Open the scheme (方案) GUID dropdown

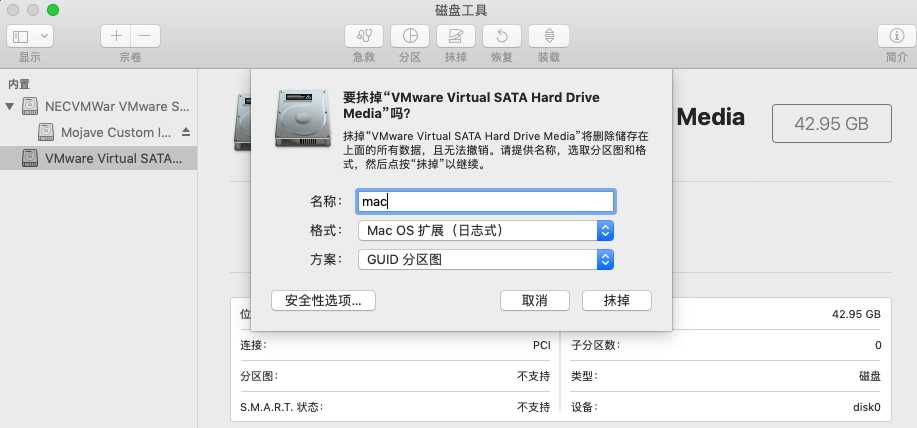tap(485, 260)
